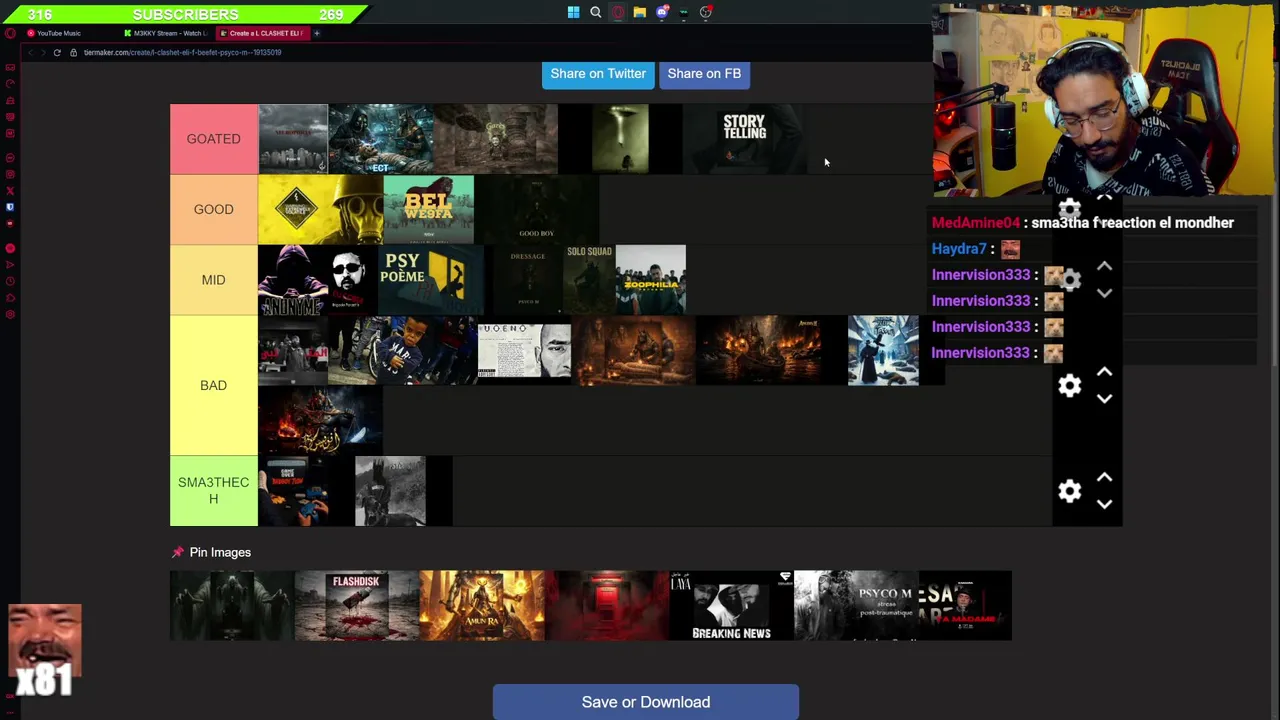
Task: Pick GOOD BOY cover thumbnail
Action: [537, 209]
